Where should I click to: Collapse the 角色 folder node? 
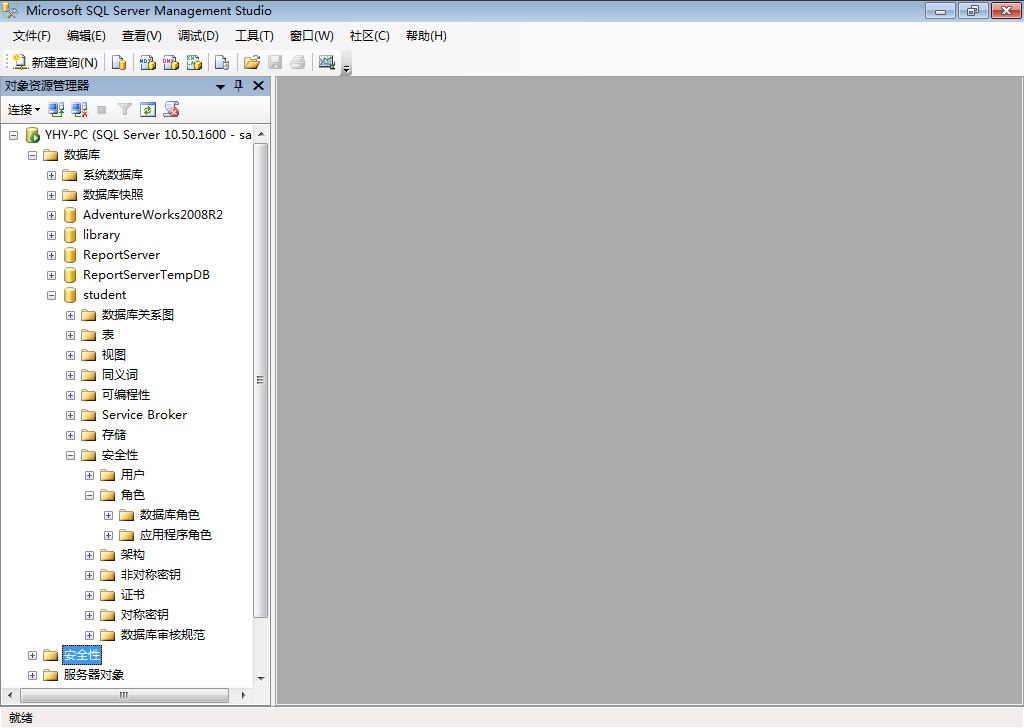click(x=89, y=496)
